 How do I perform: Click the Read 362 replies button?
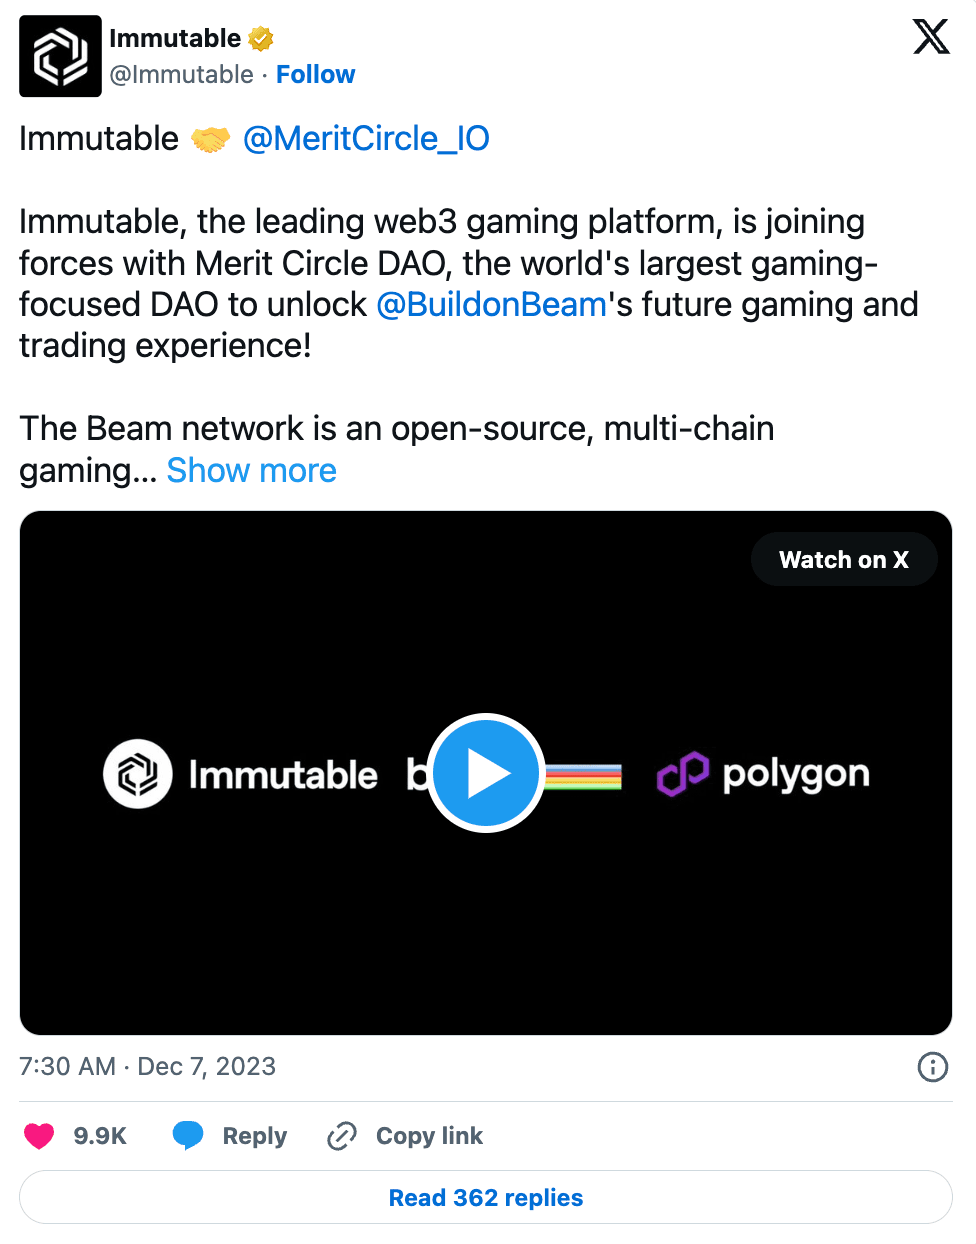486,1197
